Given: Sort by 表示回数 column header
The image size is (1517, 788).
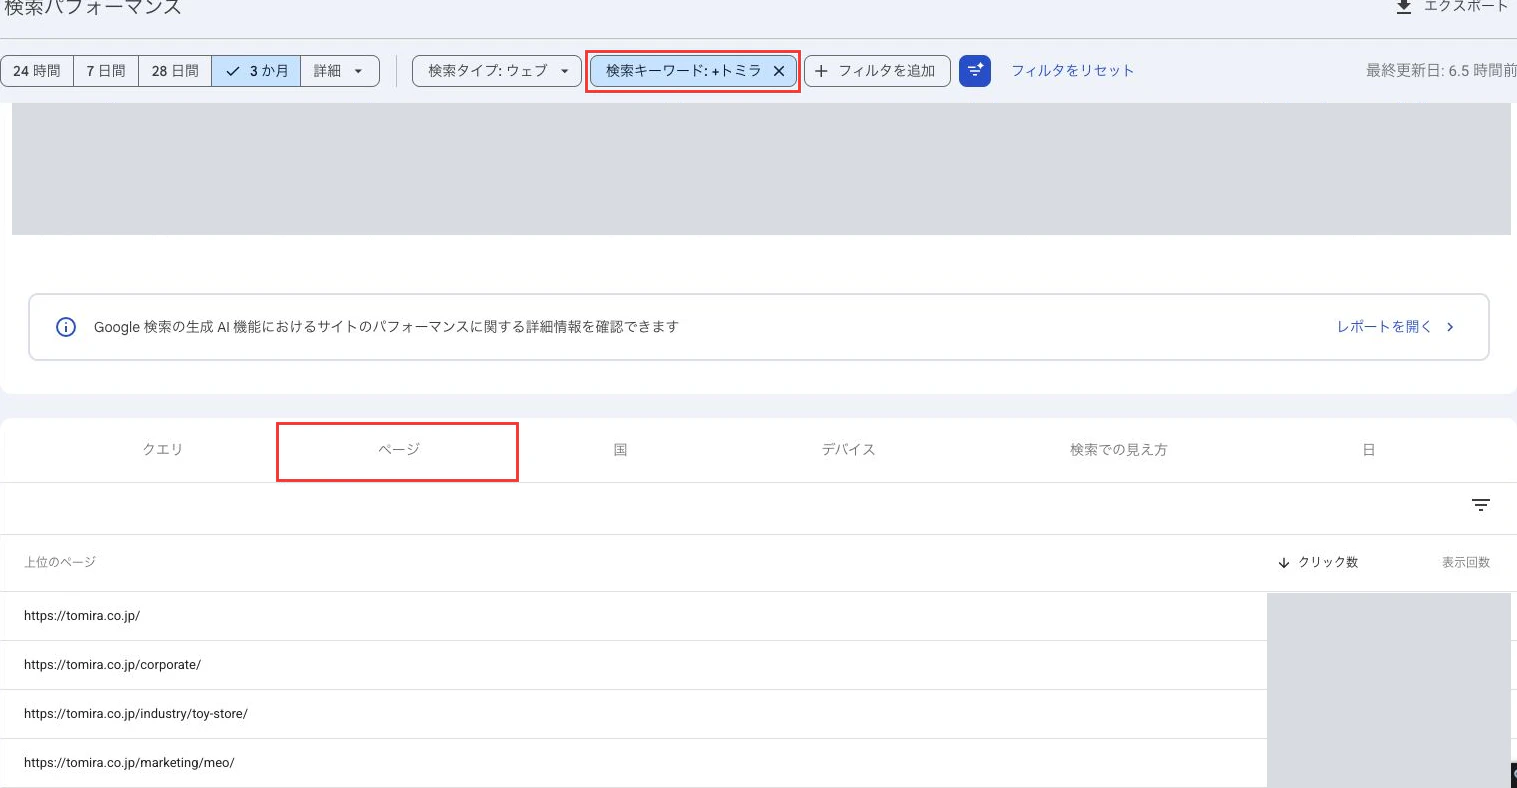Looking at the screenshot, I should [x=1466, y=563].
